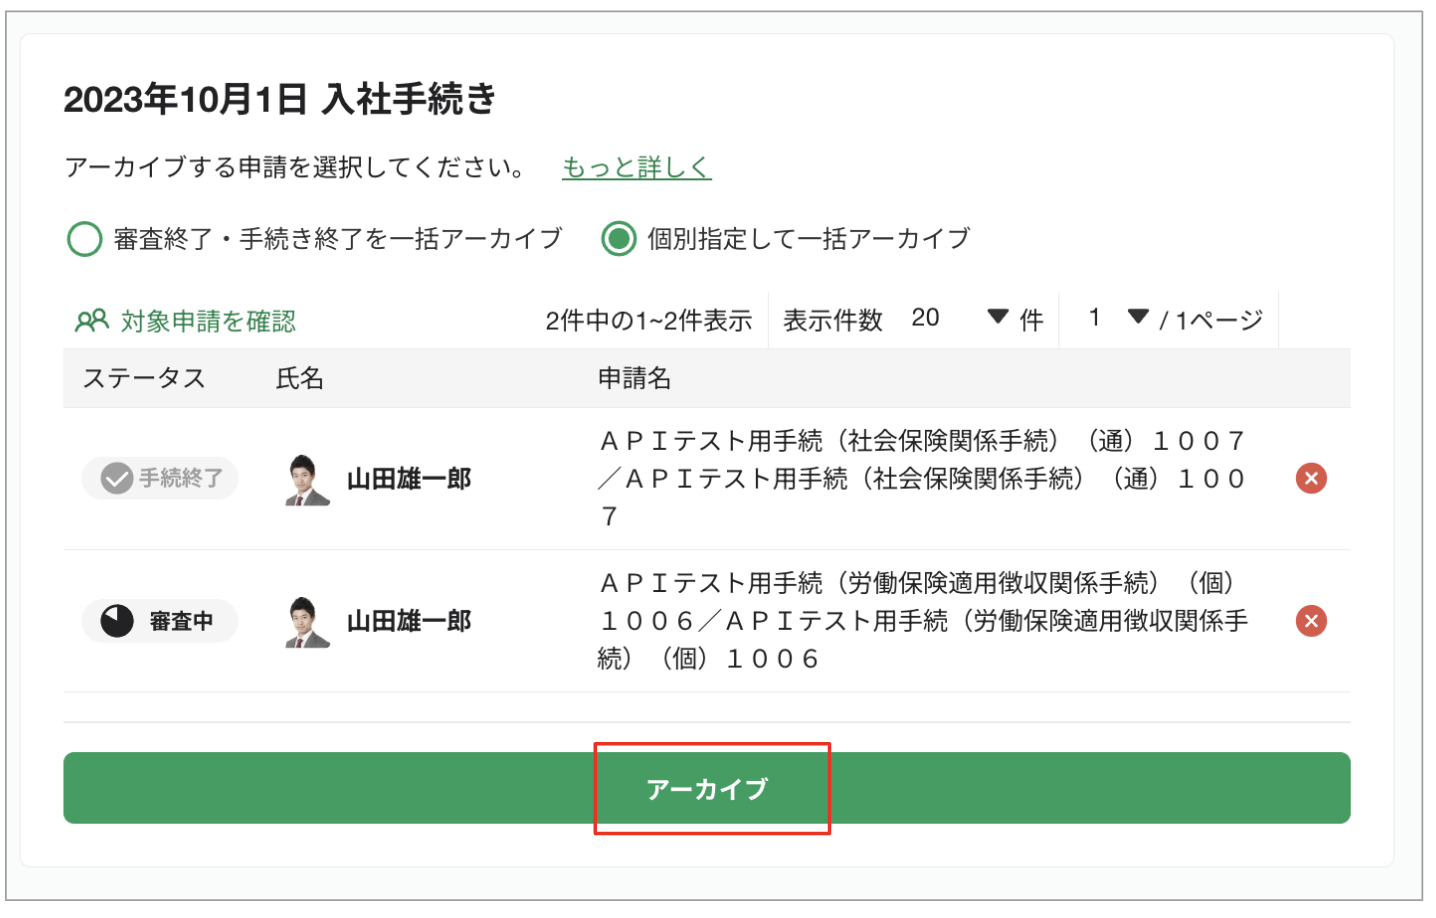Click the 2件中の1~2件表示 count text
Screen dimensions: 1436x918
[648, 320]
